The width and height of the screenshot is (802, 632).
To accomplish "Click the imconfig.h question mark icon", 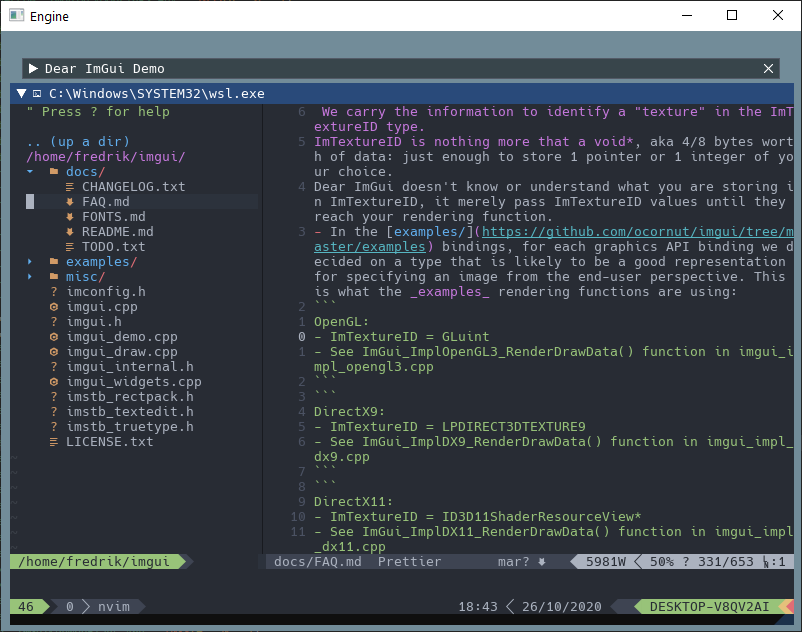I will click(54, 292).
